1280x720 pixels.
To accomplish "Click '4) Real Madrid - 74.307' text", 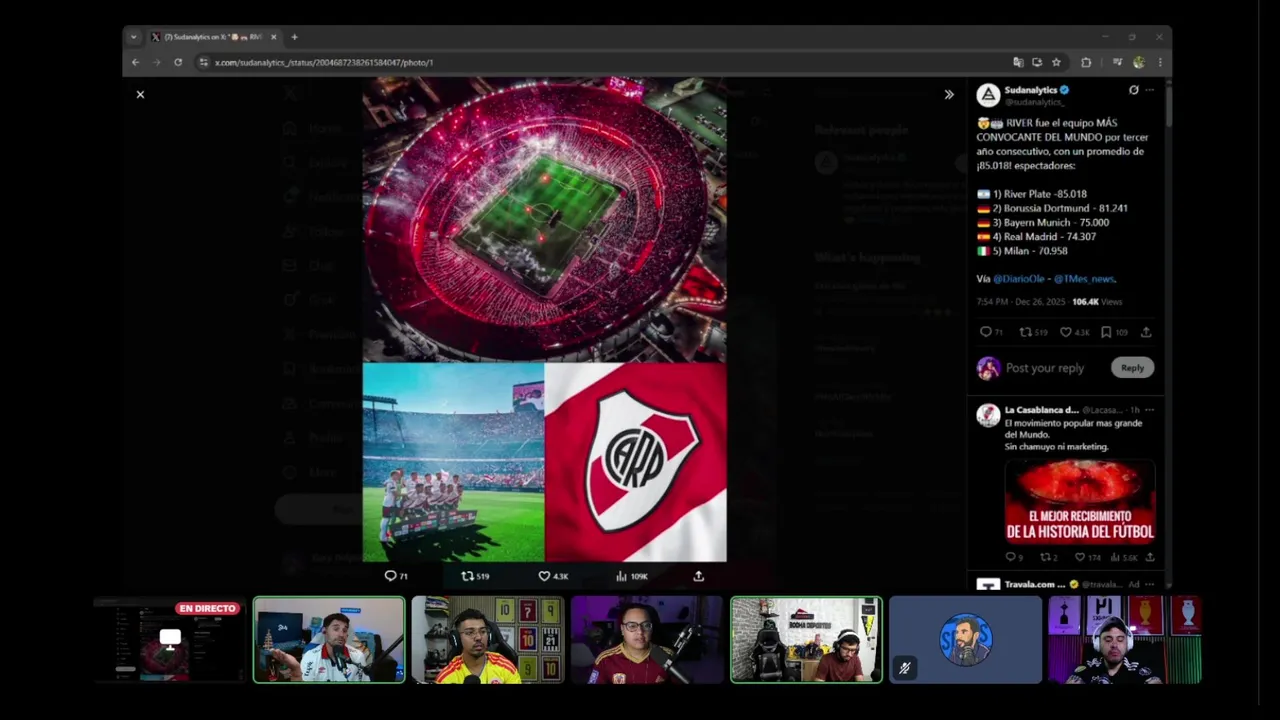I will coord(1044,237).
